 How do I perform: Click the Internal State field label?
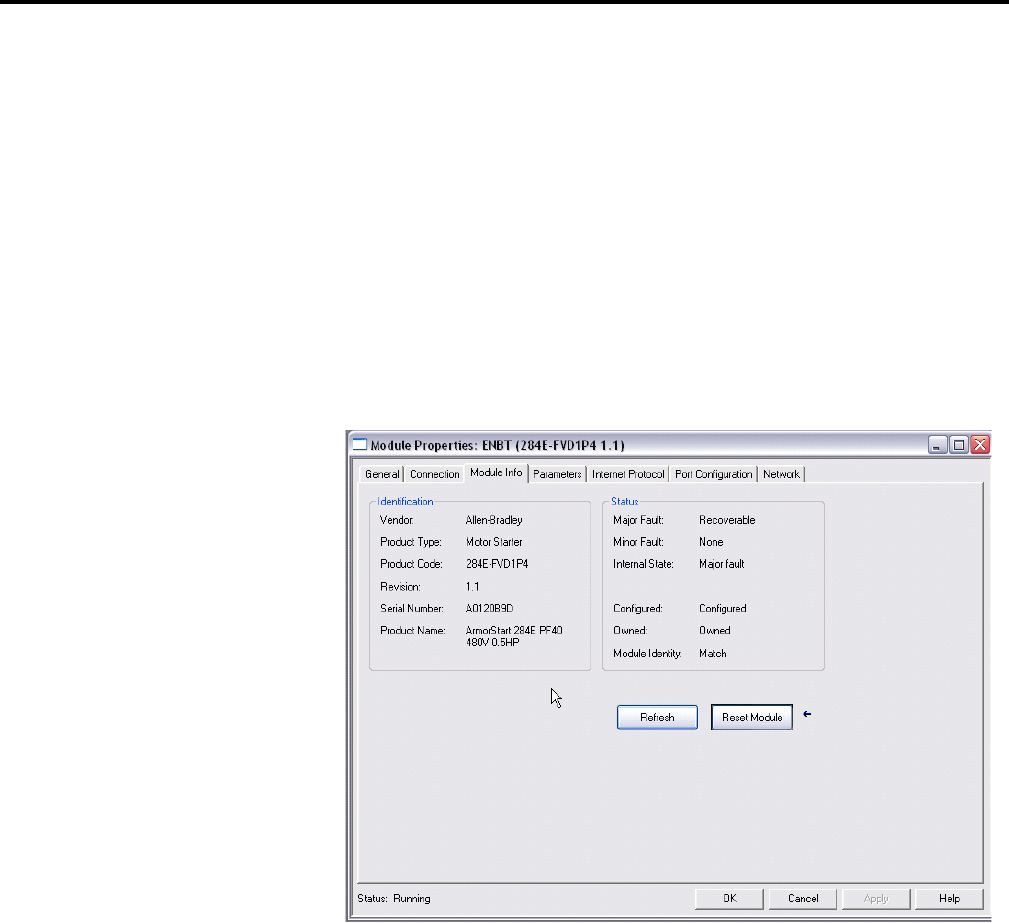point(643,564)
